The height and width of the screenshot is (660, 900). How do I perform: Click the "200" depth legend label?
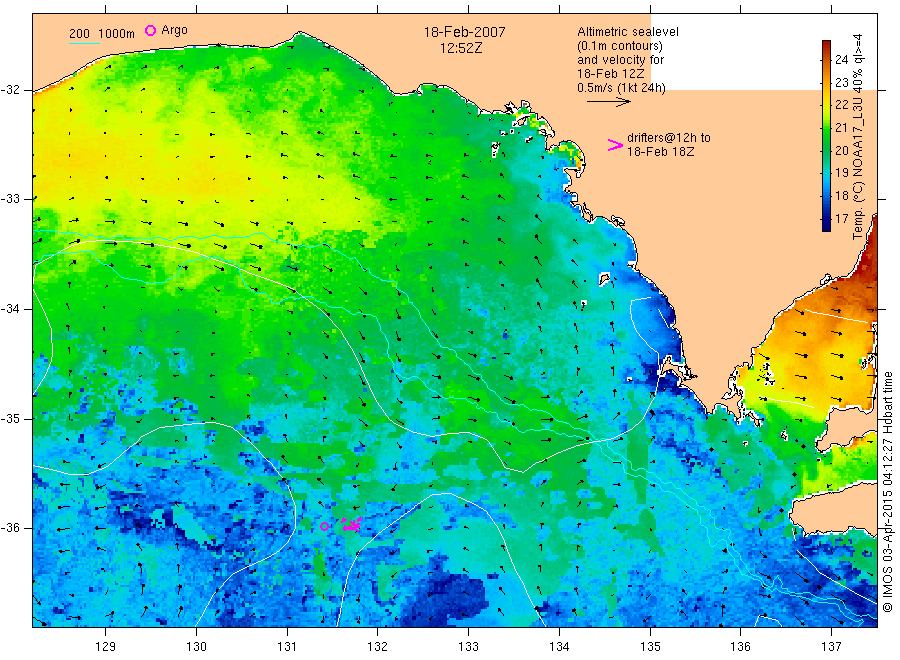coord(79,34)
